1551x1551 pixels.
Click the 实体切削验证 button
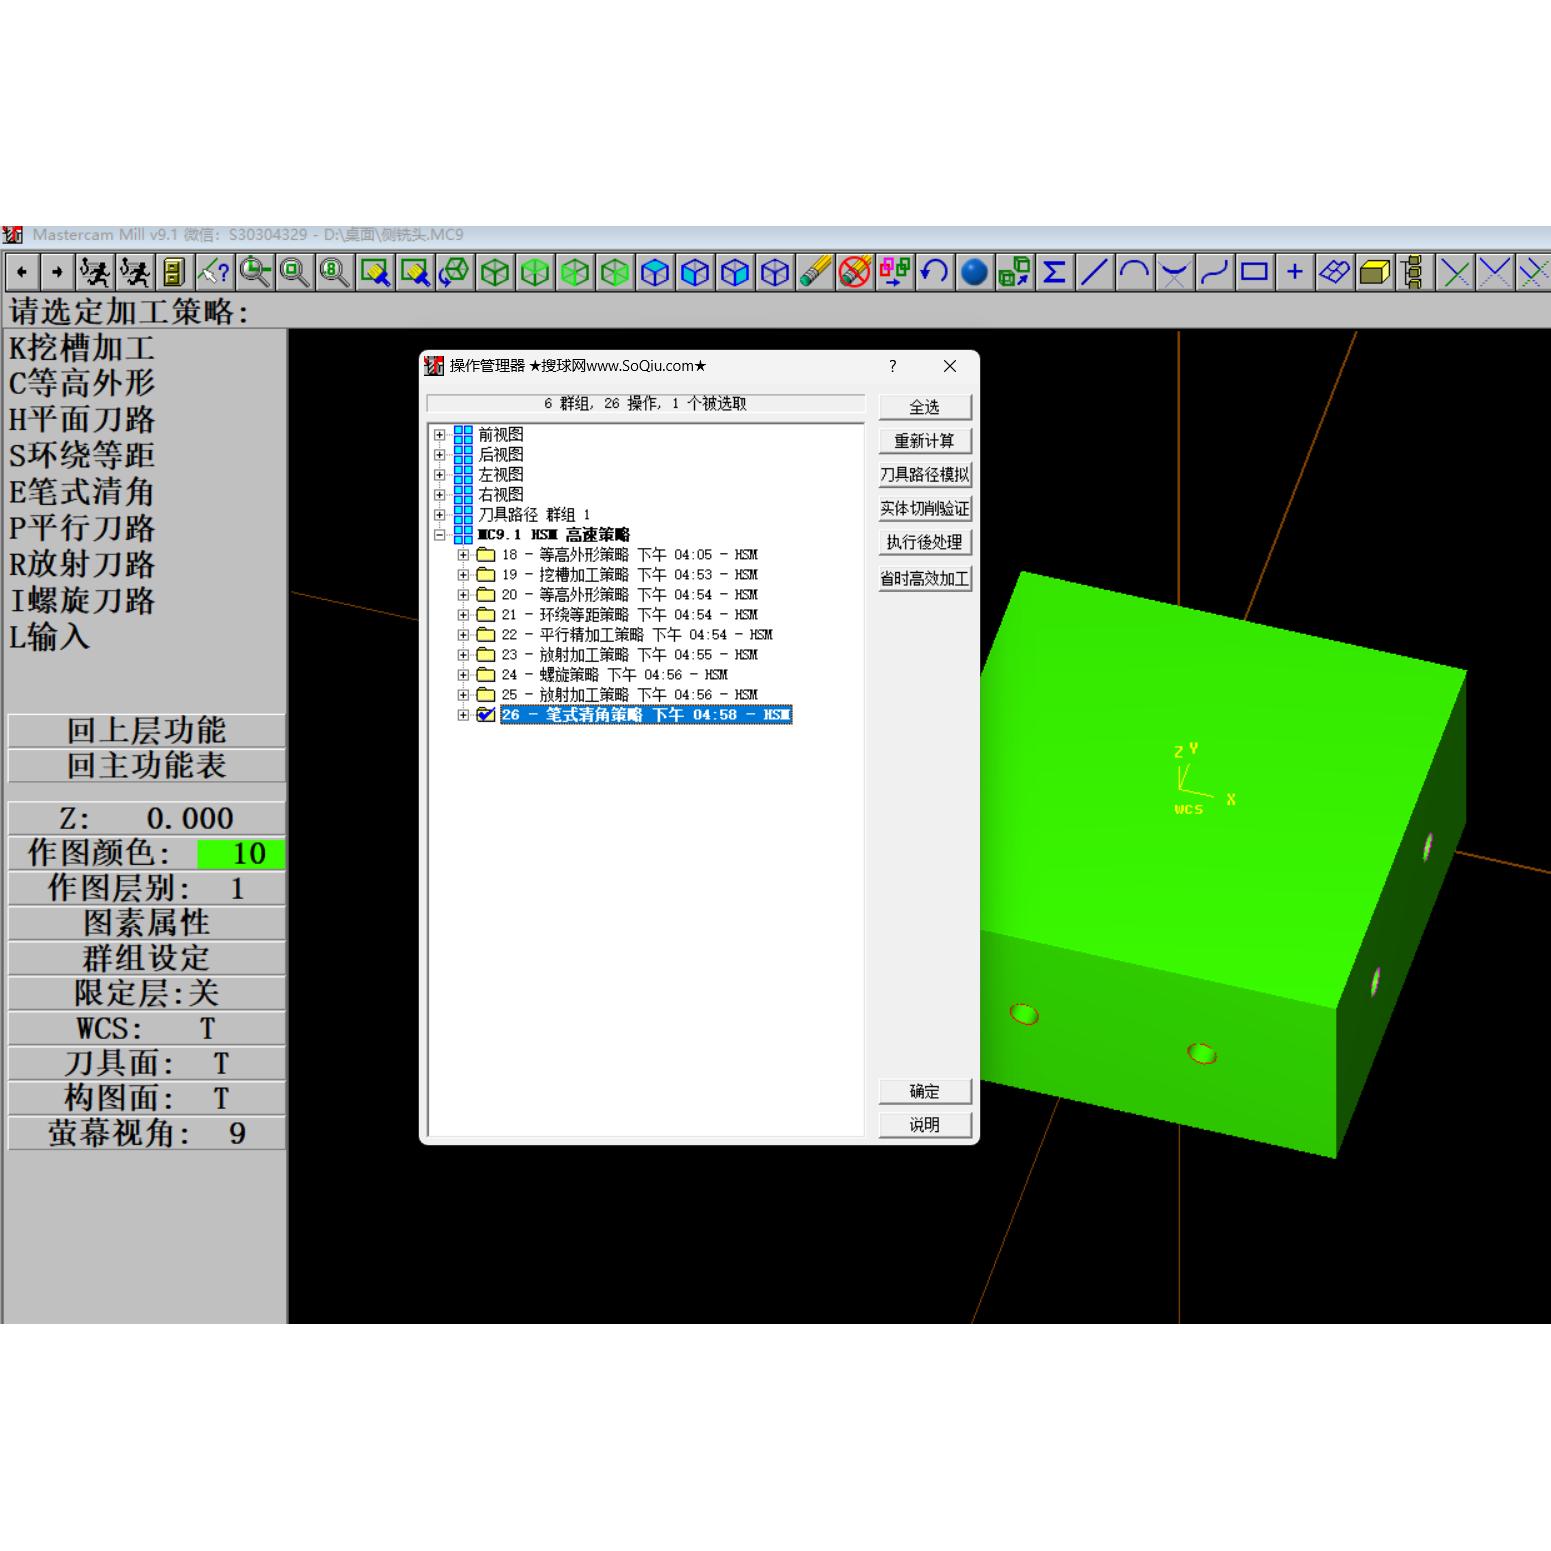[x=925, y=509]
